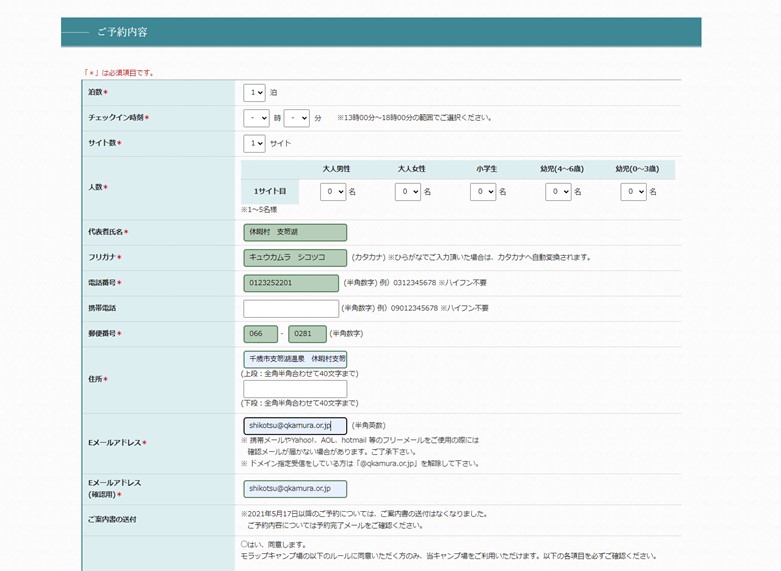The width and height of the screenshot is (781, 571).
Task: Click the Eメールアドレス input field
Action: 295,426
